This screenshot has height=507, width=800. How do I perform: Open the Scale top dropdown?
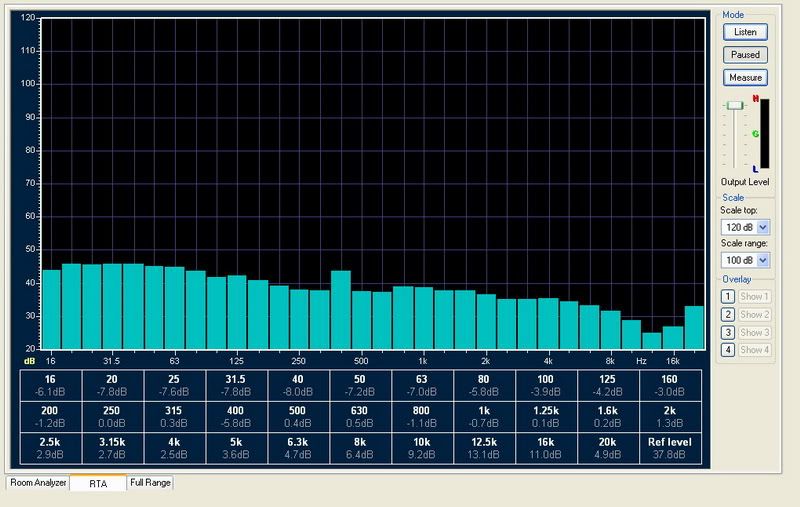pyautogui.click(x=764, y=228)
